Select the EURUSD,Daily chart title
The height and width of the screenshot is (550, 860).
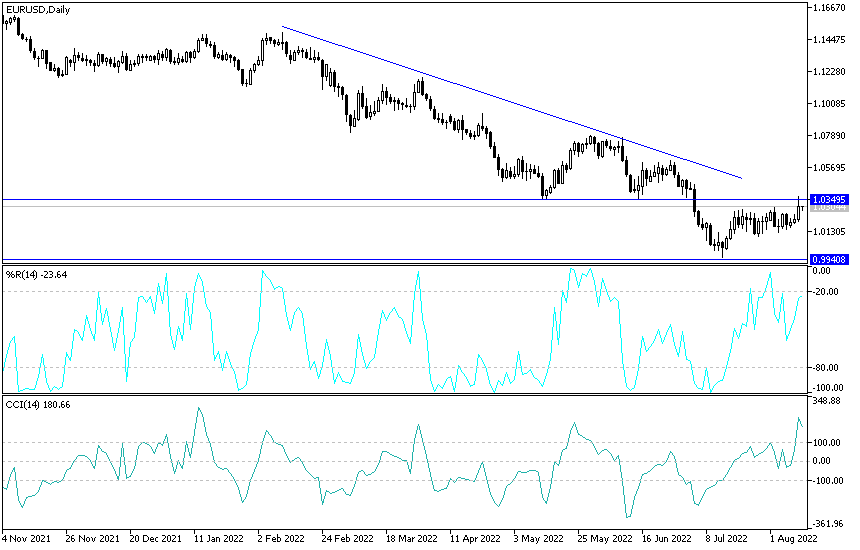pos(38,9)
